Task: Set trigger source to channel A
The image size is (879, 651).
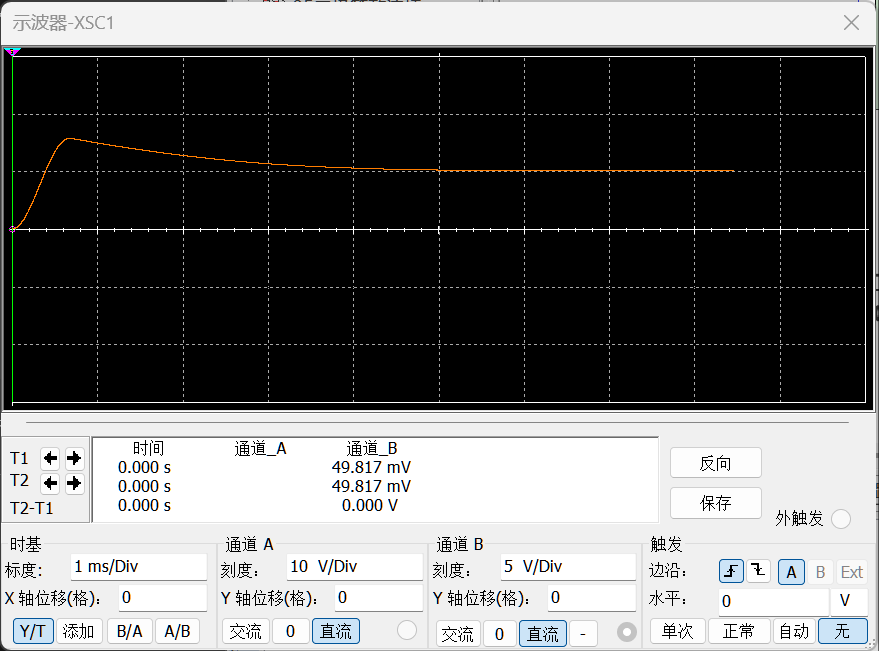Action: pos(791,572)
